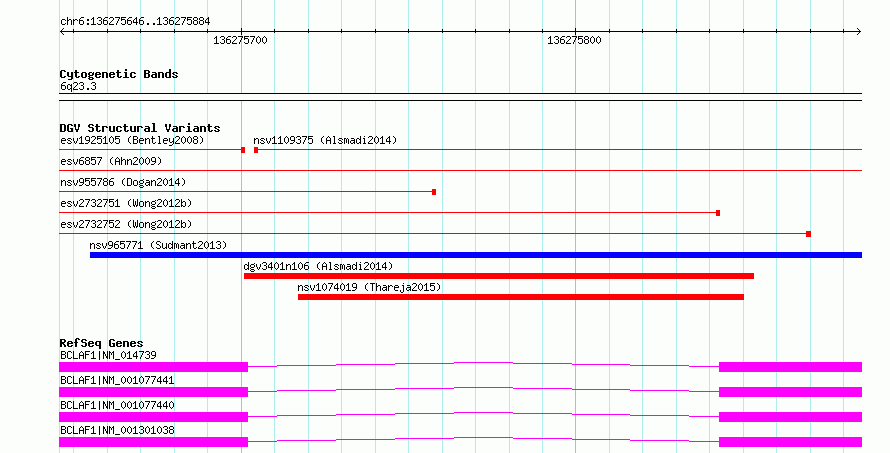Click the end marker of esv2732752
Viewport: 890px width, 453px height.
808,234
